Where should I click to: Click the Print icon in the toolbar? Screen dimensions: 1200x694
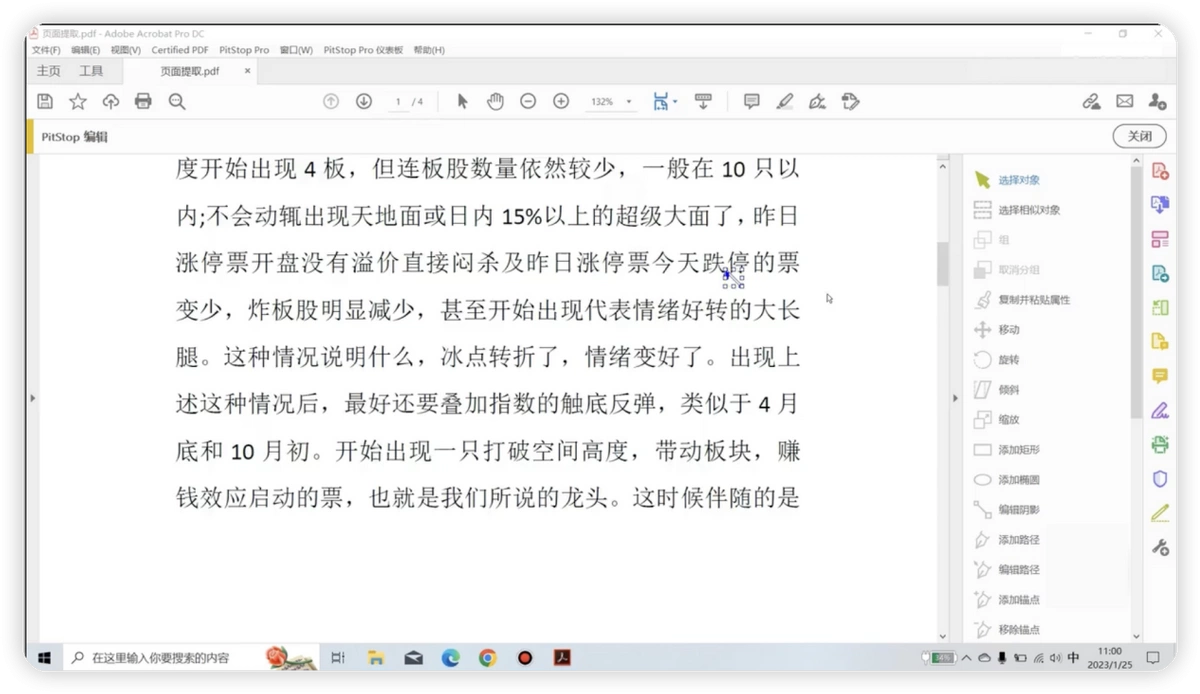[143, 101]
